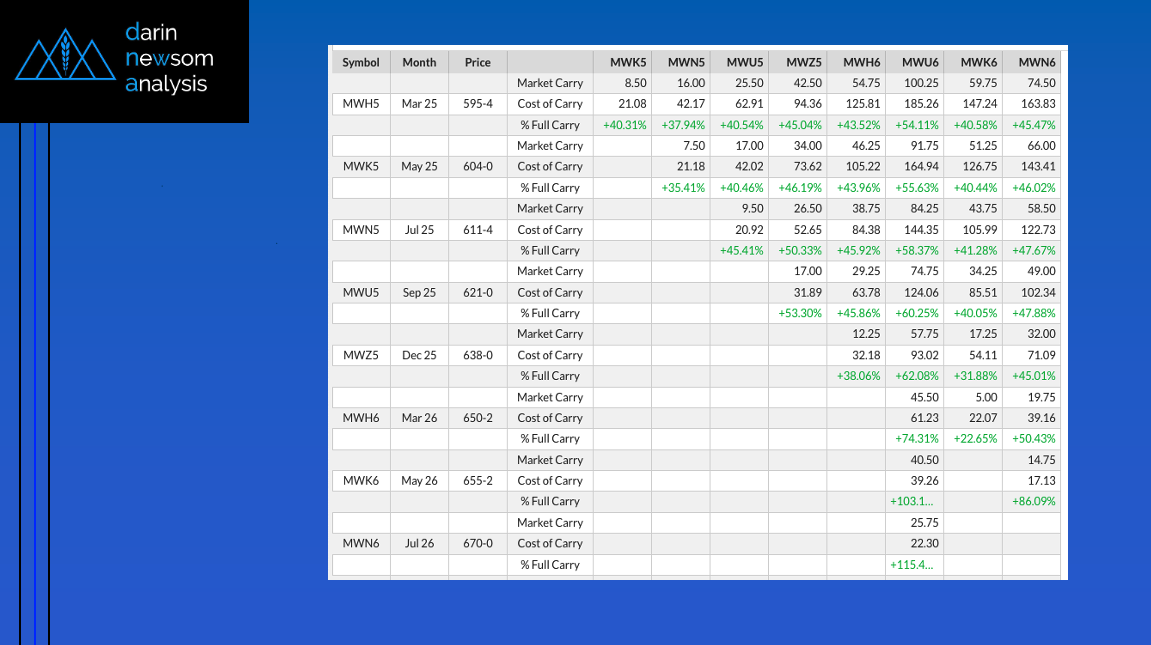Image resolution: width=1151 pixels, height=645 pixels.
Task: Click the Month column header
Action: [x=419, y=62]
